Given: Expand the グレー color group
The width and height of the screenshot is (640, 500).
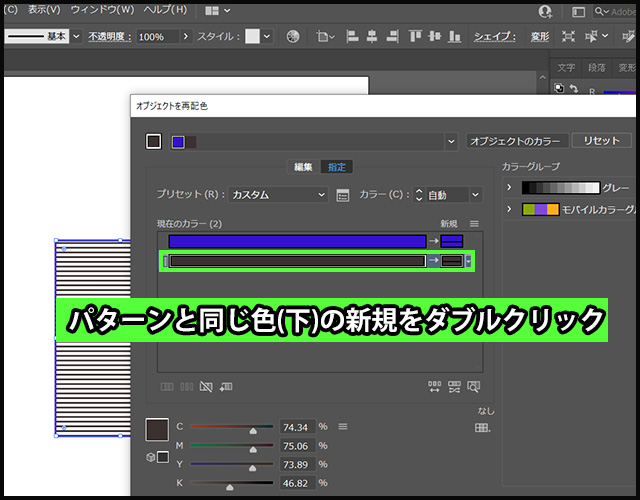Looking at the screenshot, I should (509, 187).
